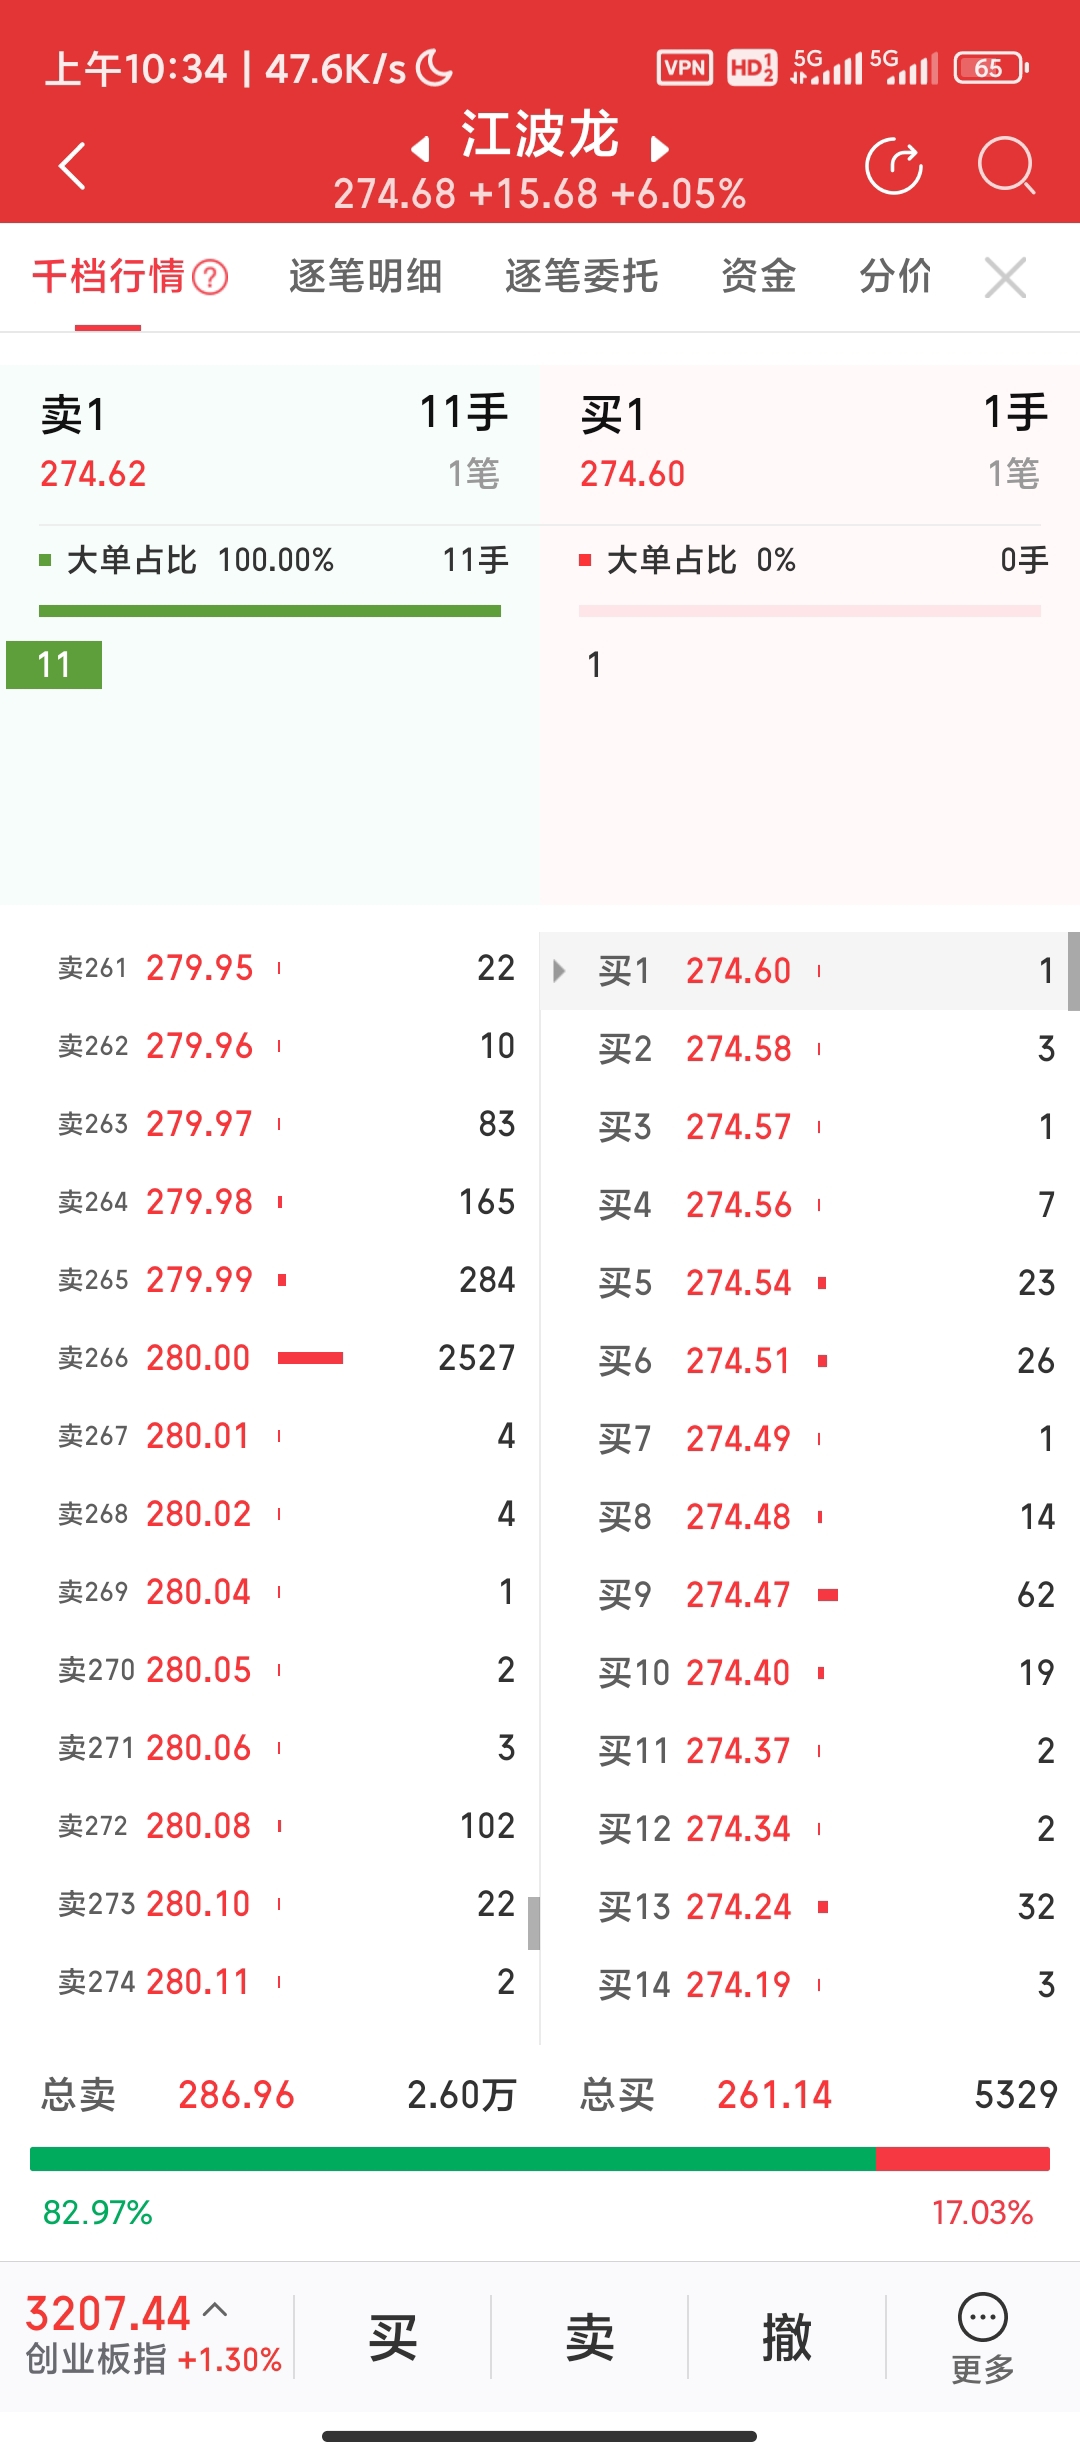The width and height of the screenshot is (1080, 2460).
Task: Open the 逐笔明细 tab
Action: point(365,277)
